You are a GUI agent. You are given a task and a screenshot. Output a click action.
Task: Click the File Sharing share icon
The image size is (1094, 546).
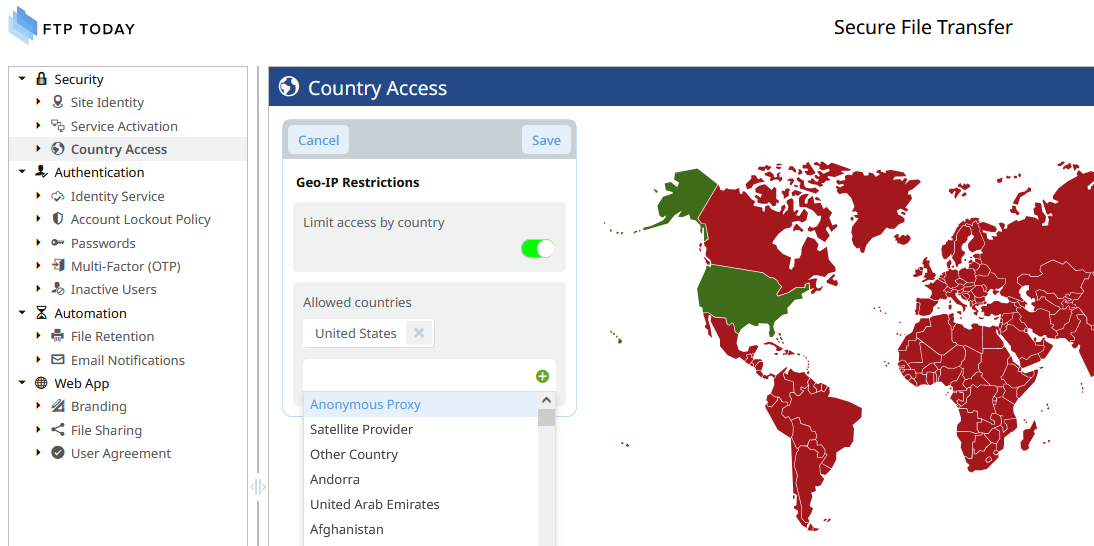point(58,430)
